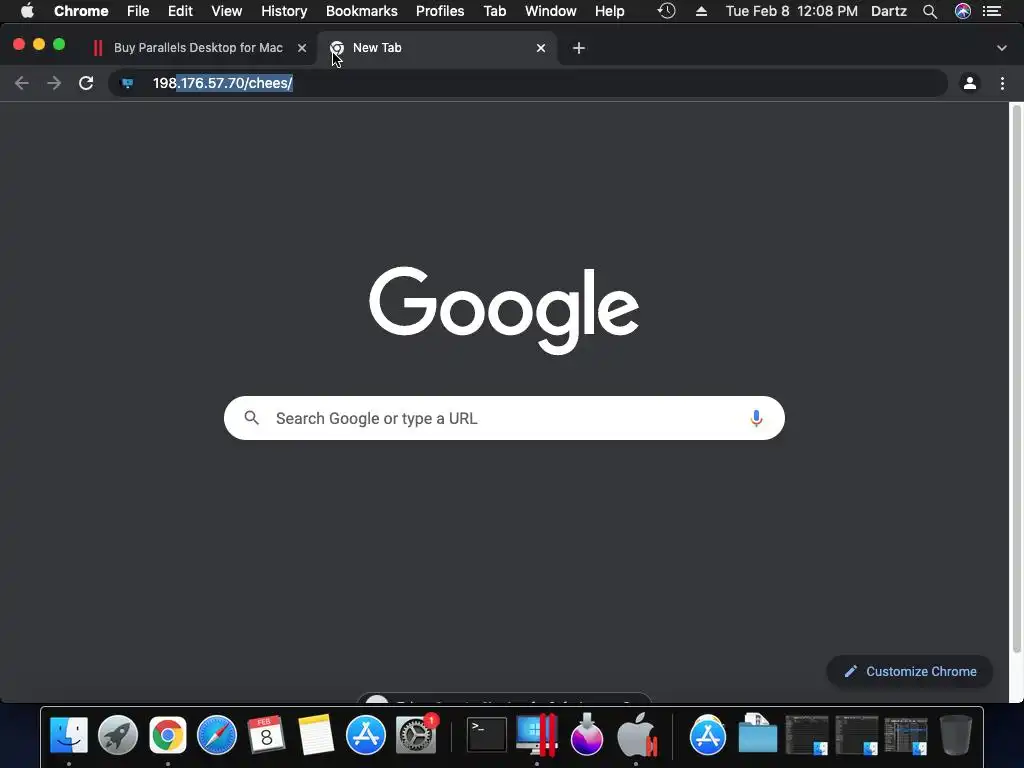Image resolution: width=1024 pixels, height=768 pixels.
Task: Click the Google logo
Action: pos(504,310)
